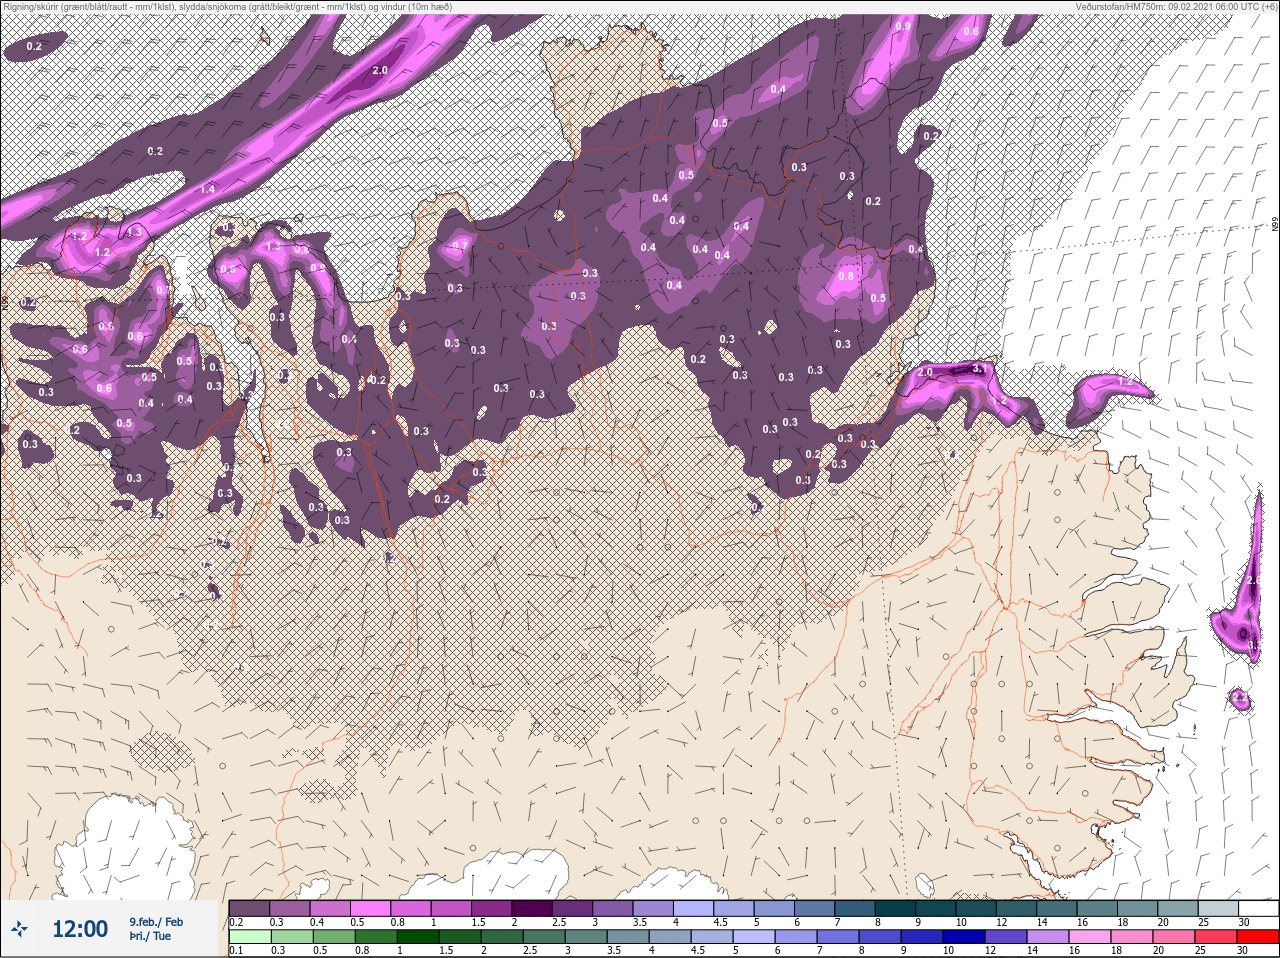Click the 3.1 precipitation value on the map
Image resolution: width=1280 pixels, height=958 pixels.
[x=980, y=369]
